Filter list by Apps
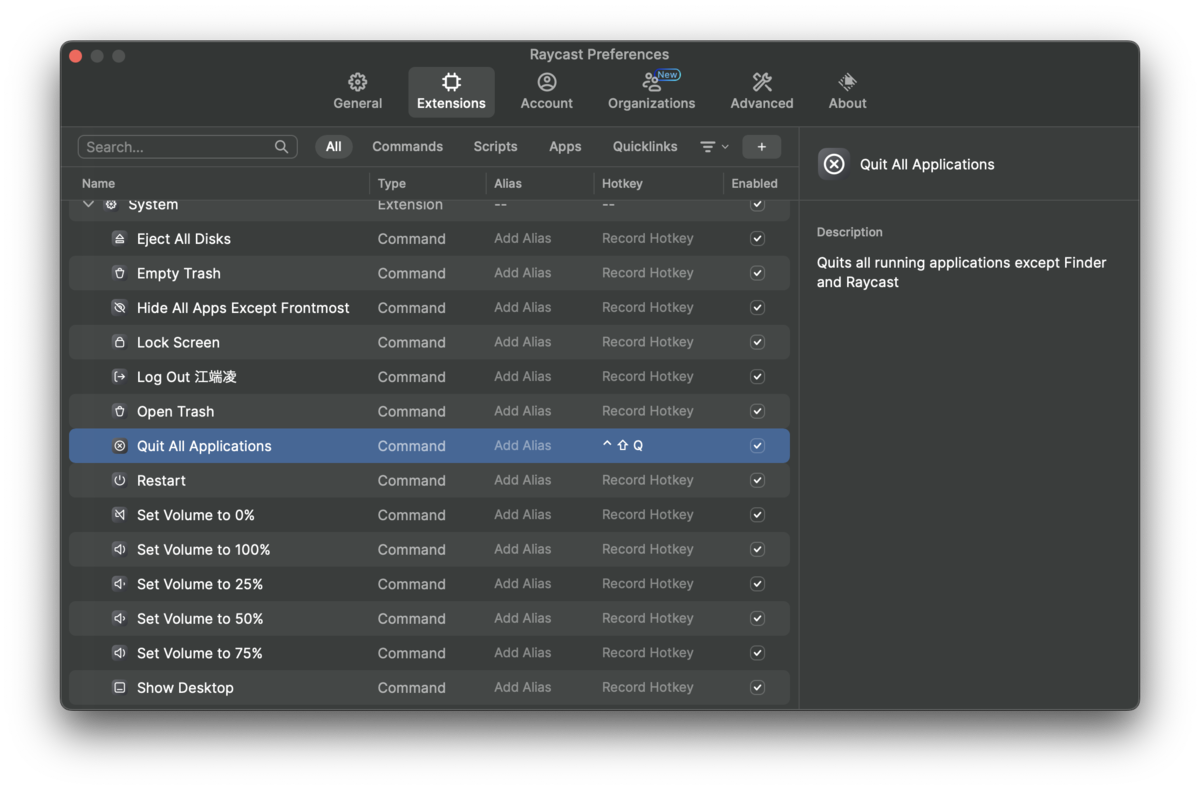The image size is (1200, 790). 565,147
